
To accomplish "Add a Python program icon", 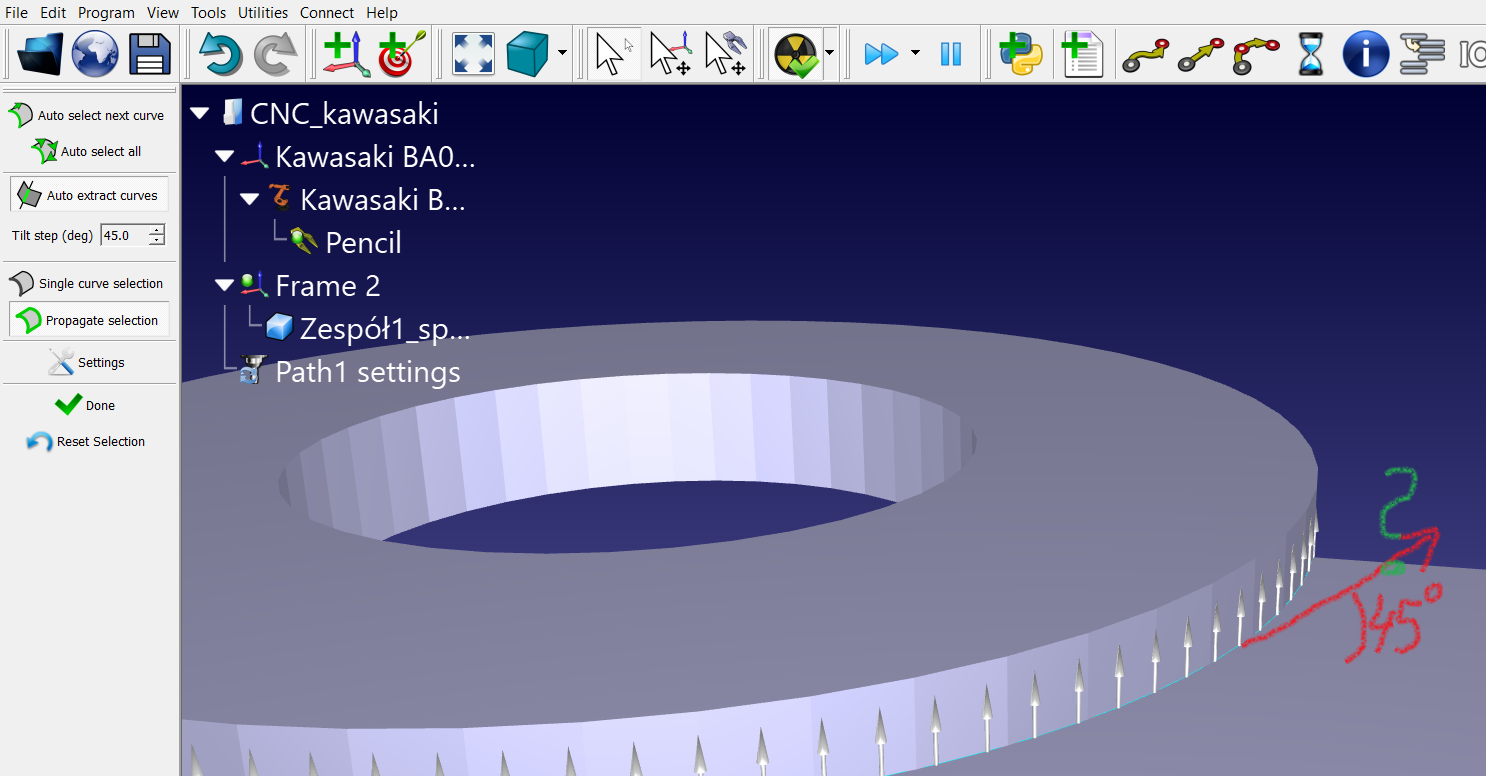I will tap(1021, 54).
